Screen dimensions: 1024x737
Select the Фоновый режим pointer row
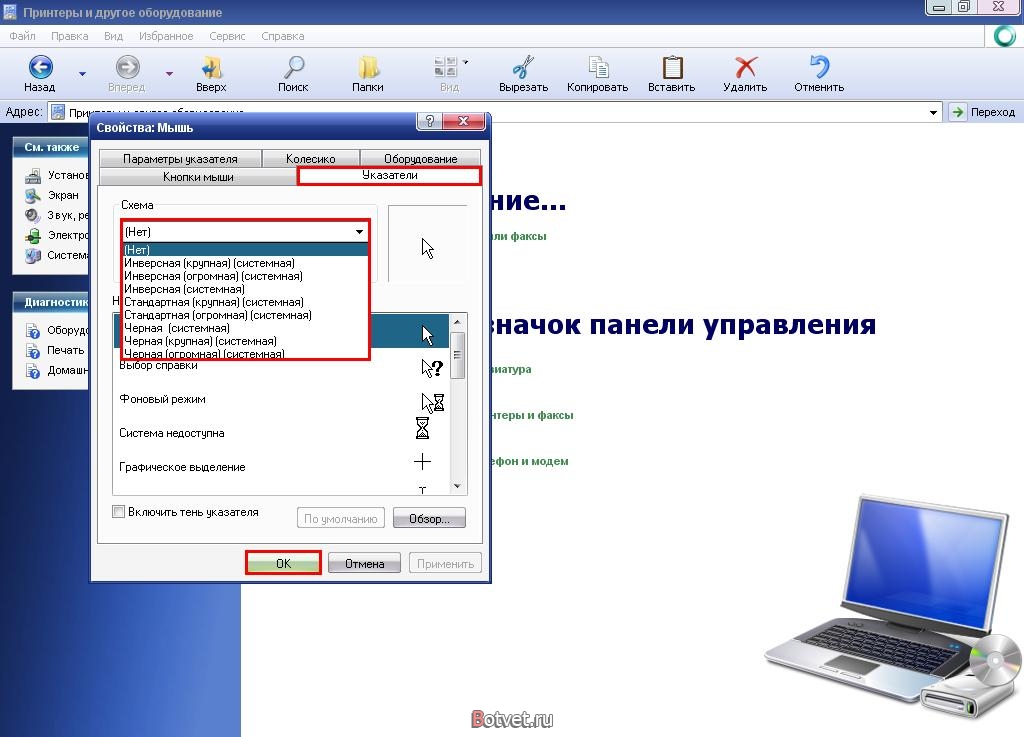click(281, 400)
